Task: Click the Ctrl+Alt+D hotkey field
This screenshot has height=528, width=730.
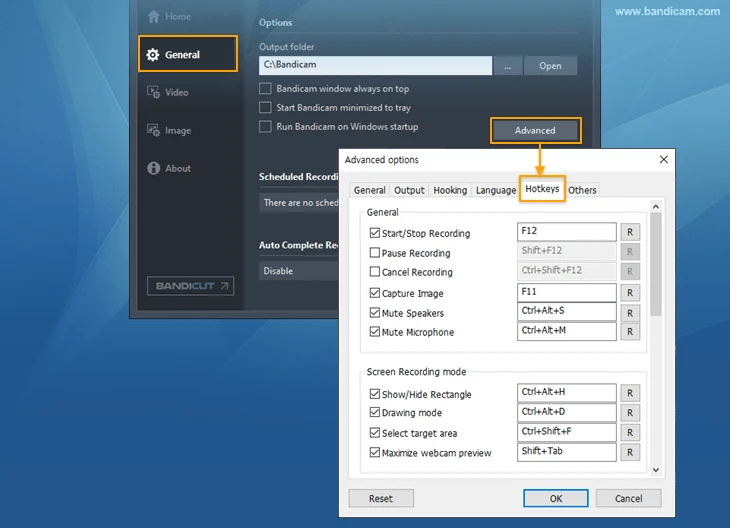Action: coord(567,412)
